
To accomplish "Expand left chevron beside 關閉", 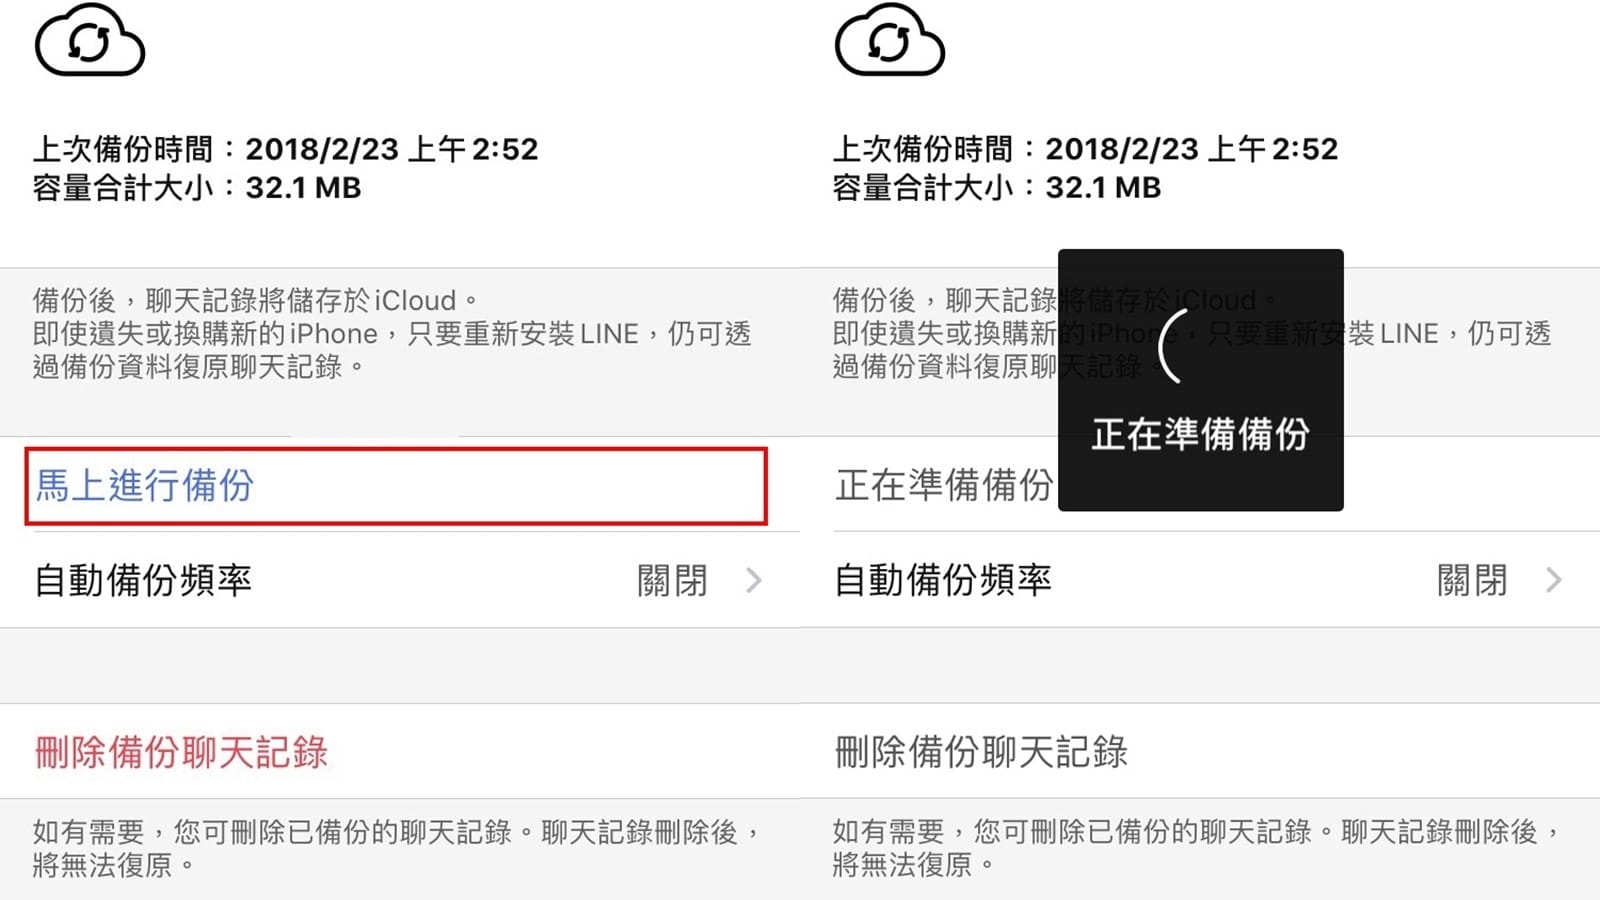I will 754,580.
